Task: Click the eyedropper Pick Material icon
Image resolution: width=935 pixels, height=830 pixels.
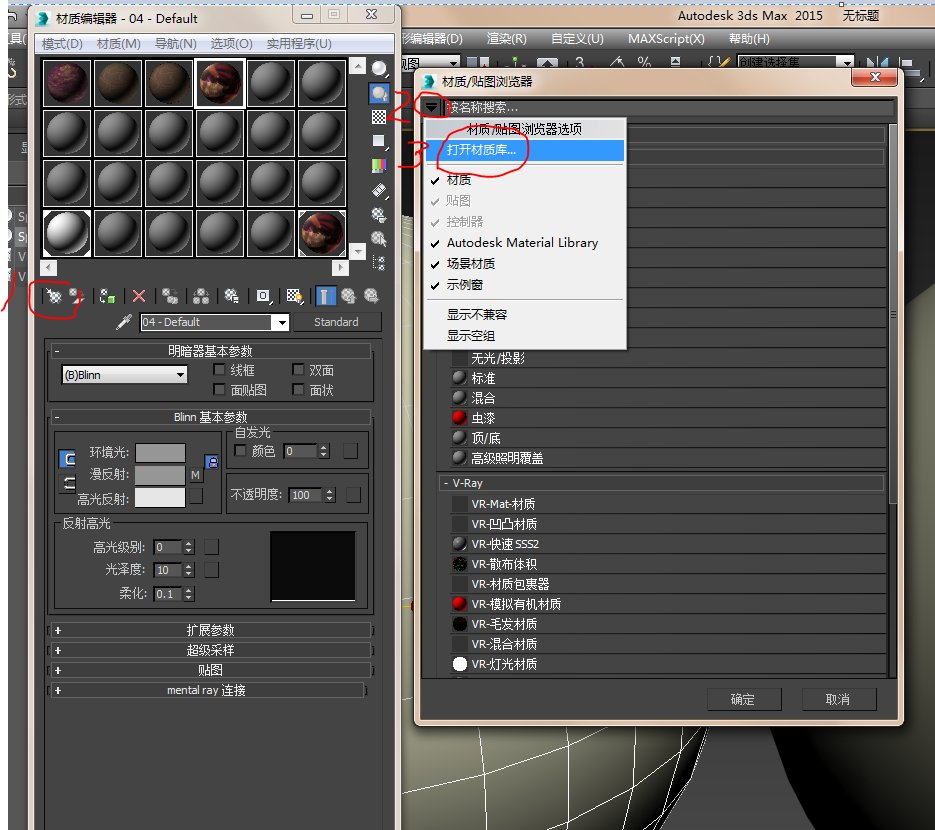Action: coord(122,322)
